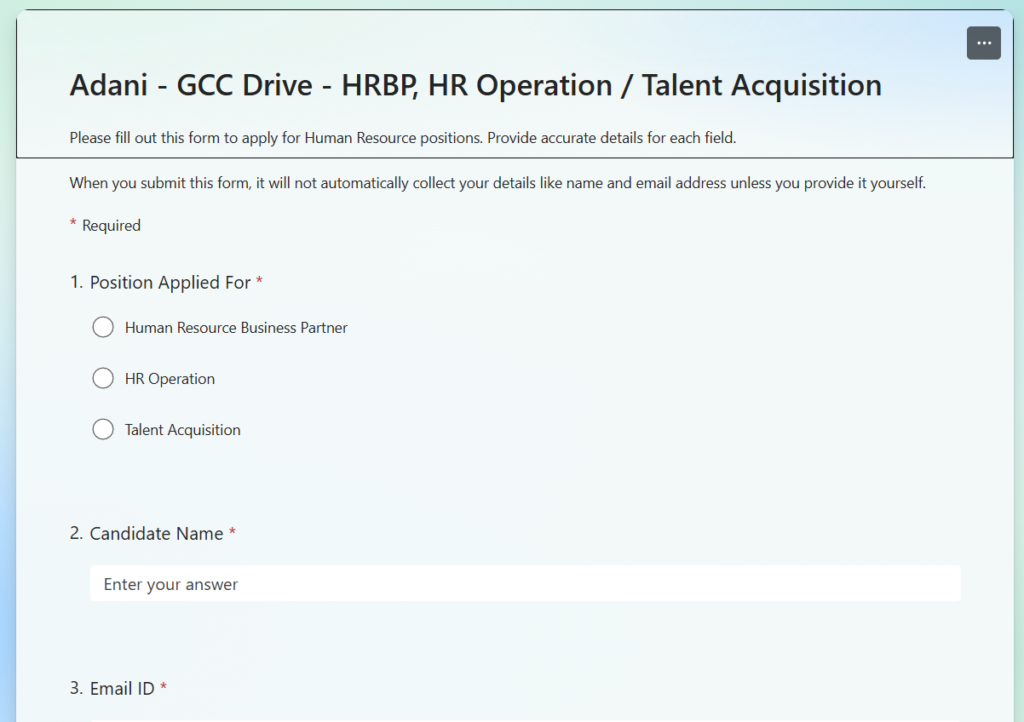This screenshot has width=1024, height=722.
Task: Click the 'Required' note text
Action: pos(111,225)
